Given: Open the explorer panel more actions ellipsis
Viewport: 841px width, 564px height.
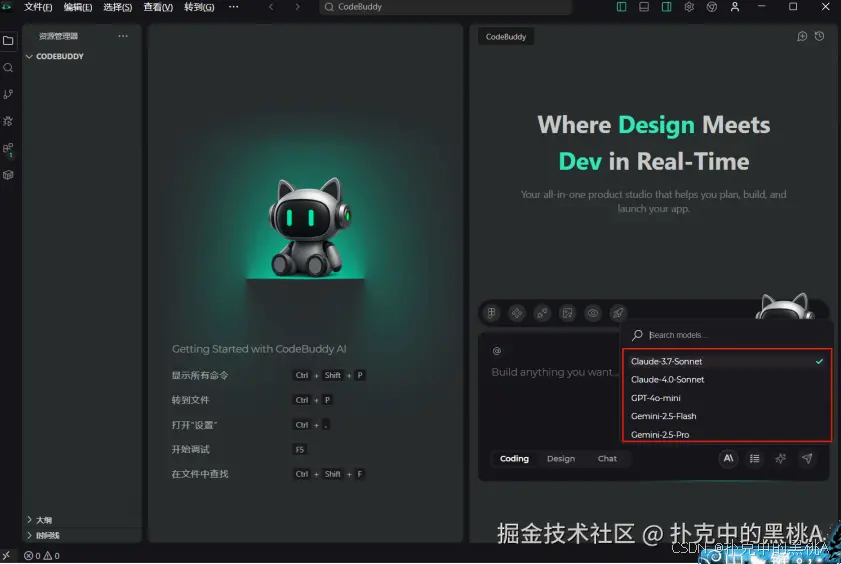Looking at the screenshot, I should coord(123,36).
